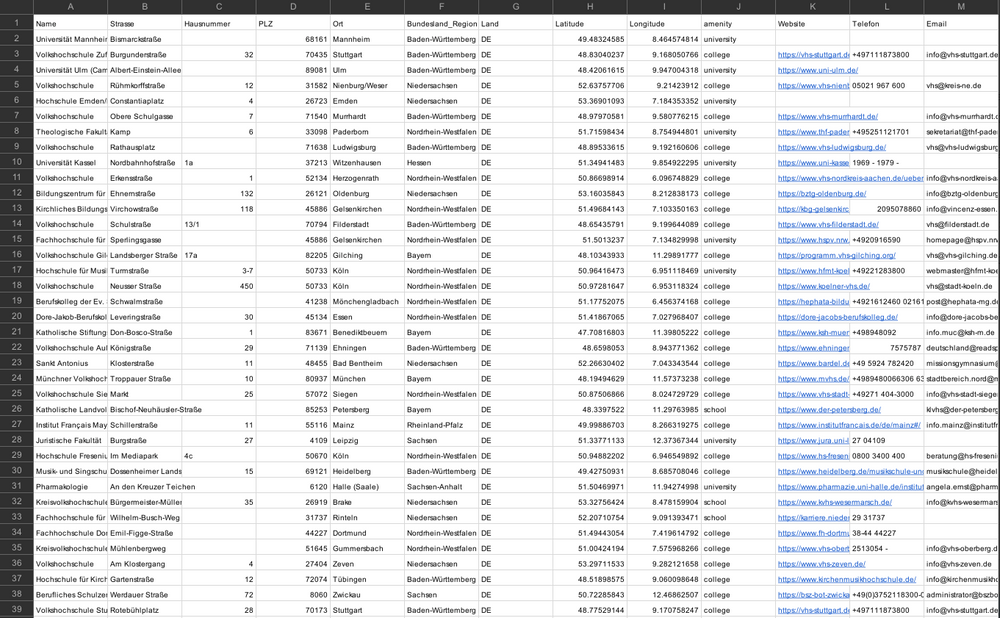
Task: Click the city cell 'Herzogenrath'
Action: (367, 178)
